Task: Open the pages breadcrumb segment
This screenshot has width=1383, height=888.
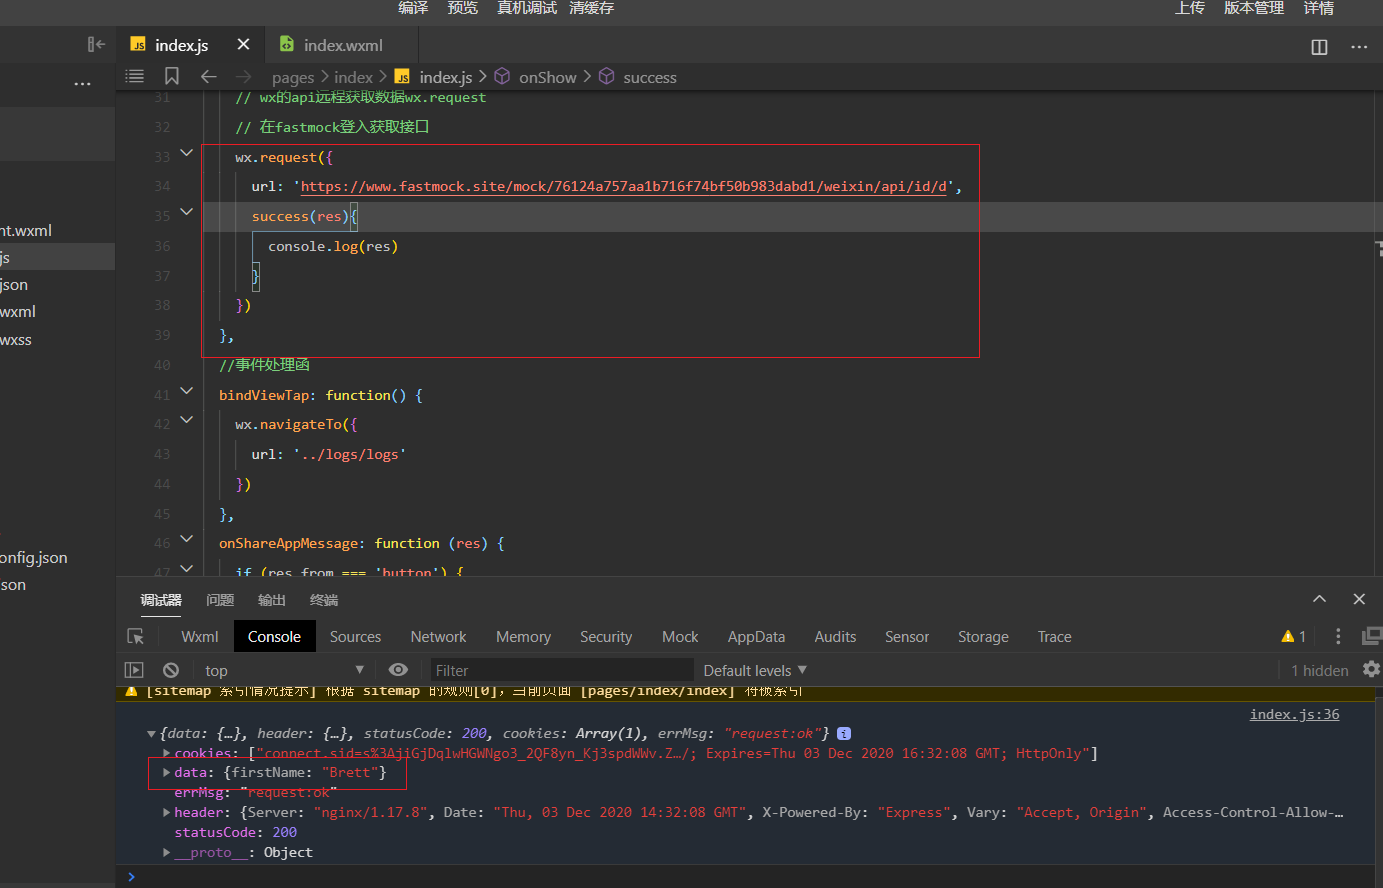Action: (293, 77)
